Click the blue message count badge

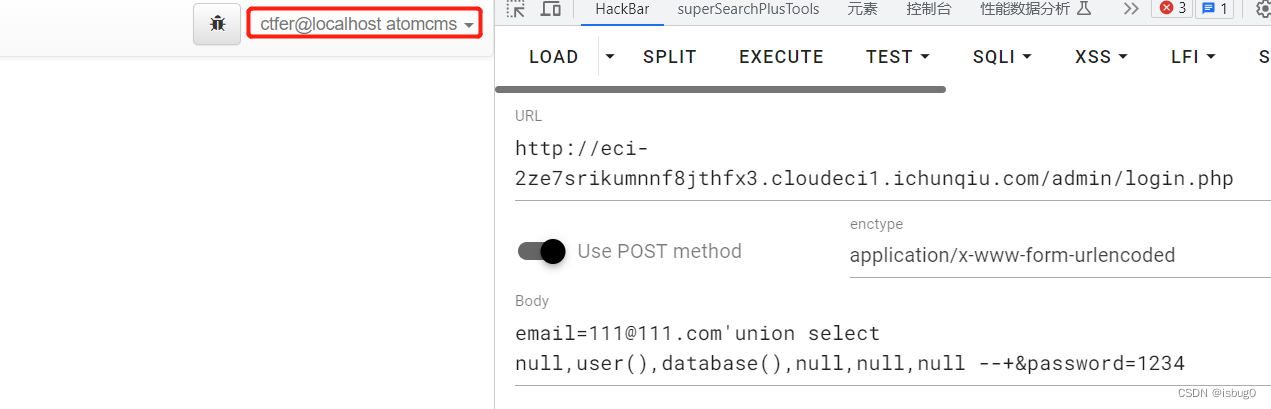tap(1214, 9)
